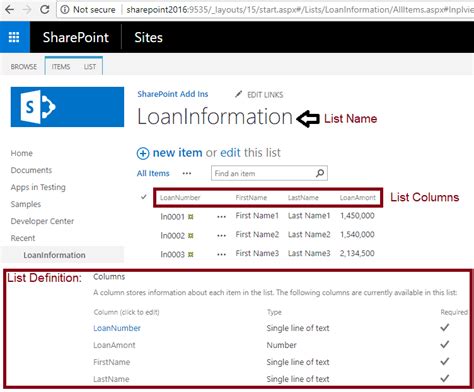Click the 1,450,000 loan amount cell
This screenshot has width=474, height=392.
coord(357,216)
